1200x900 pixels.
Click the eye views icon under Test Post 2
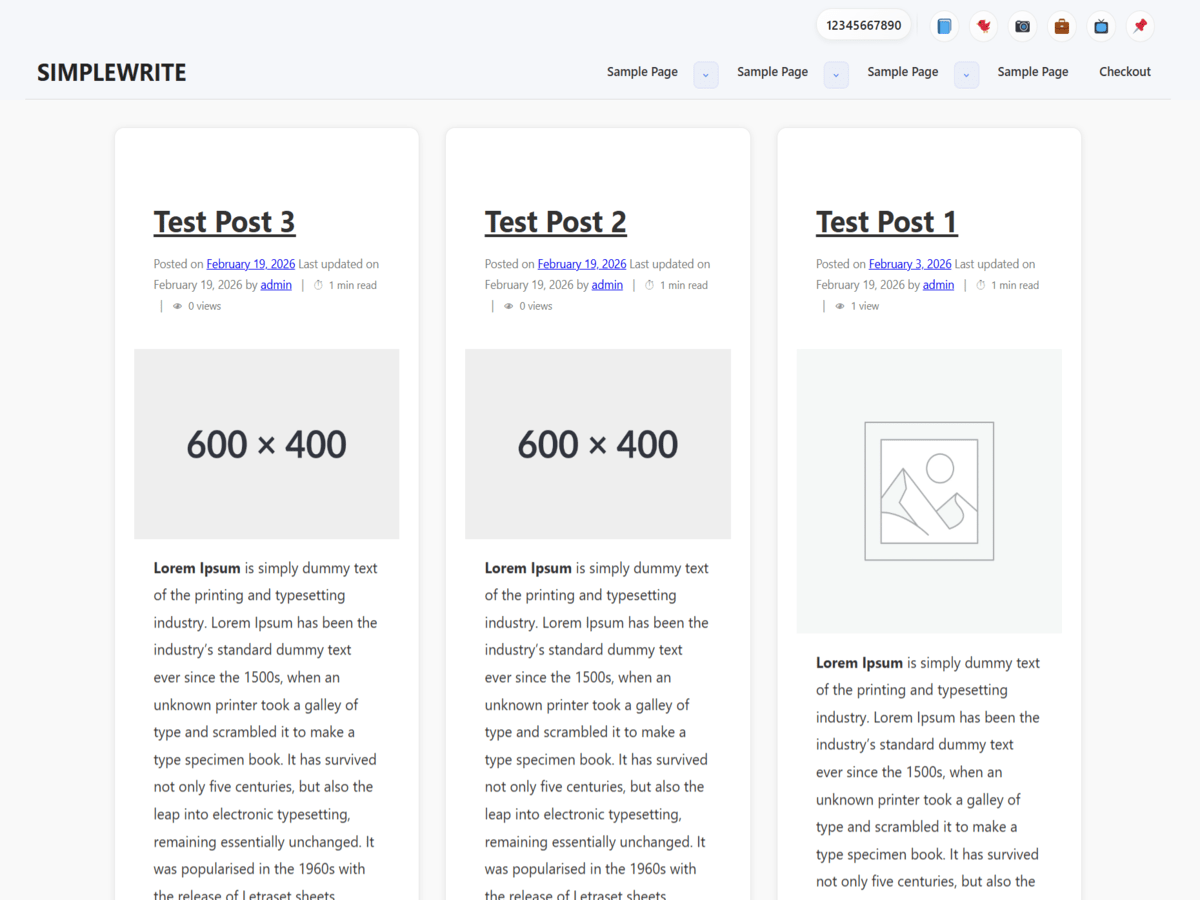coord(509,306)
